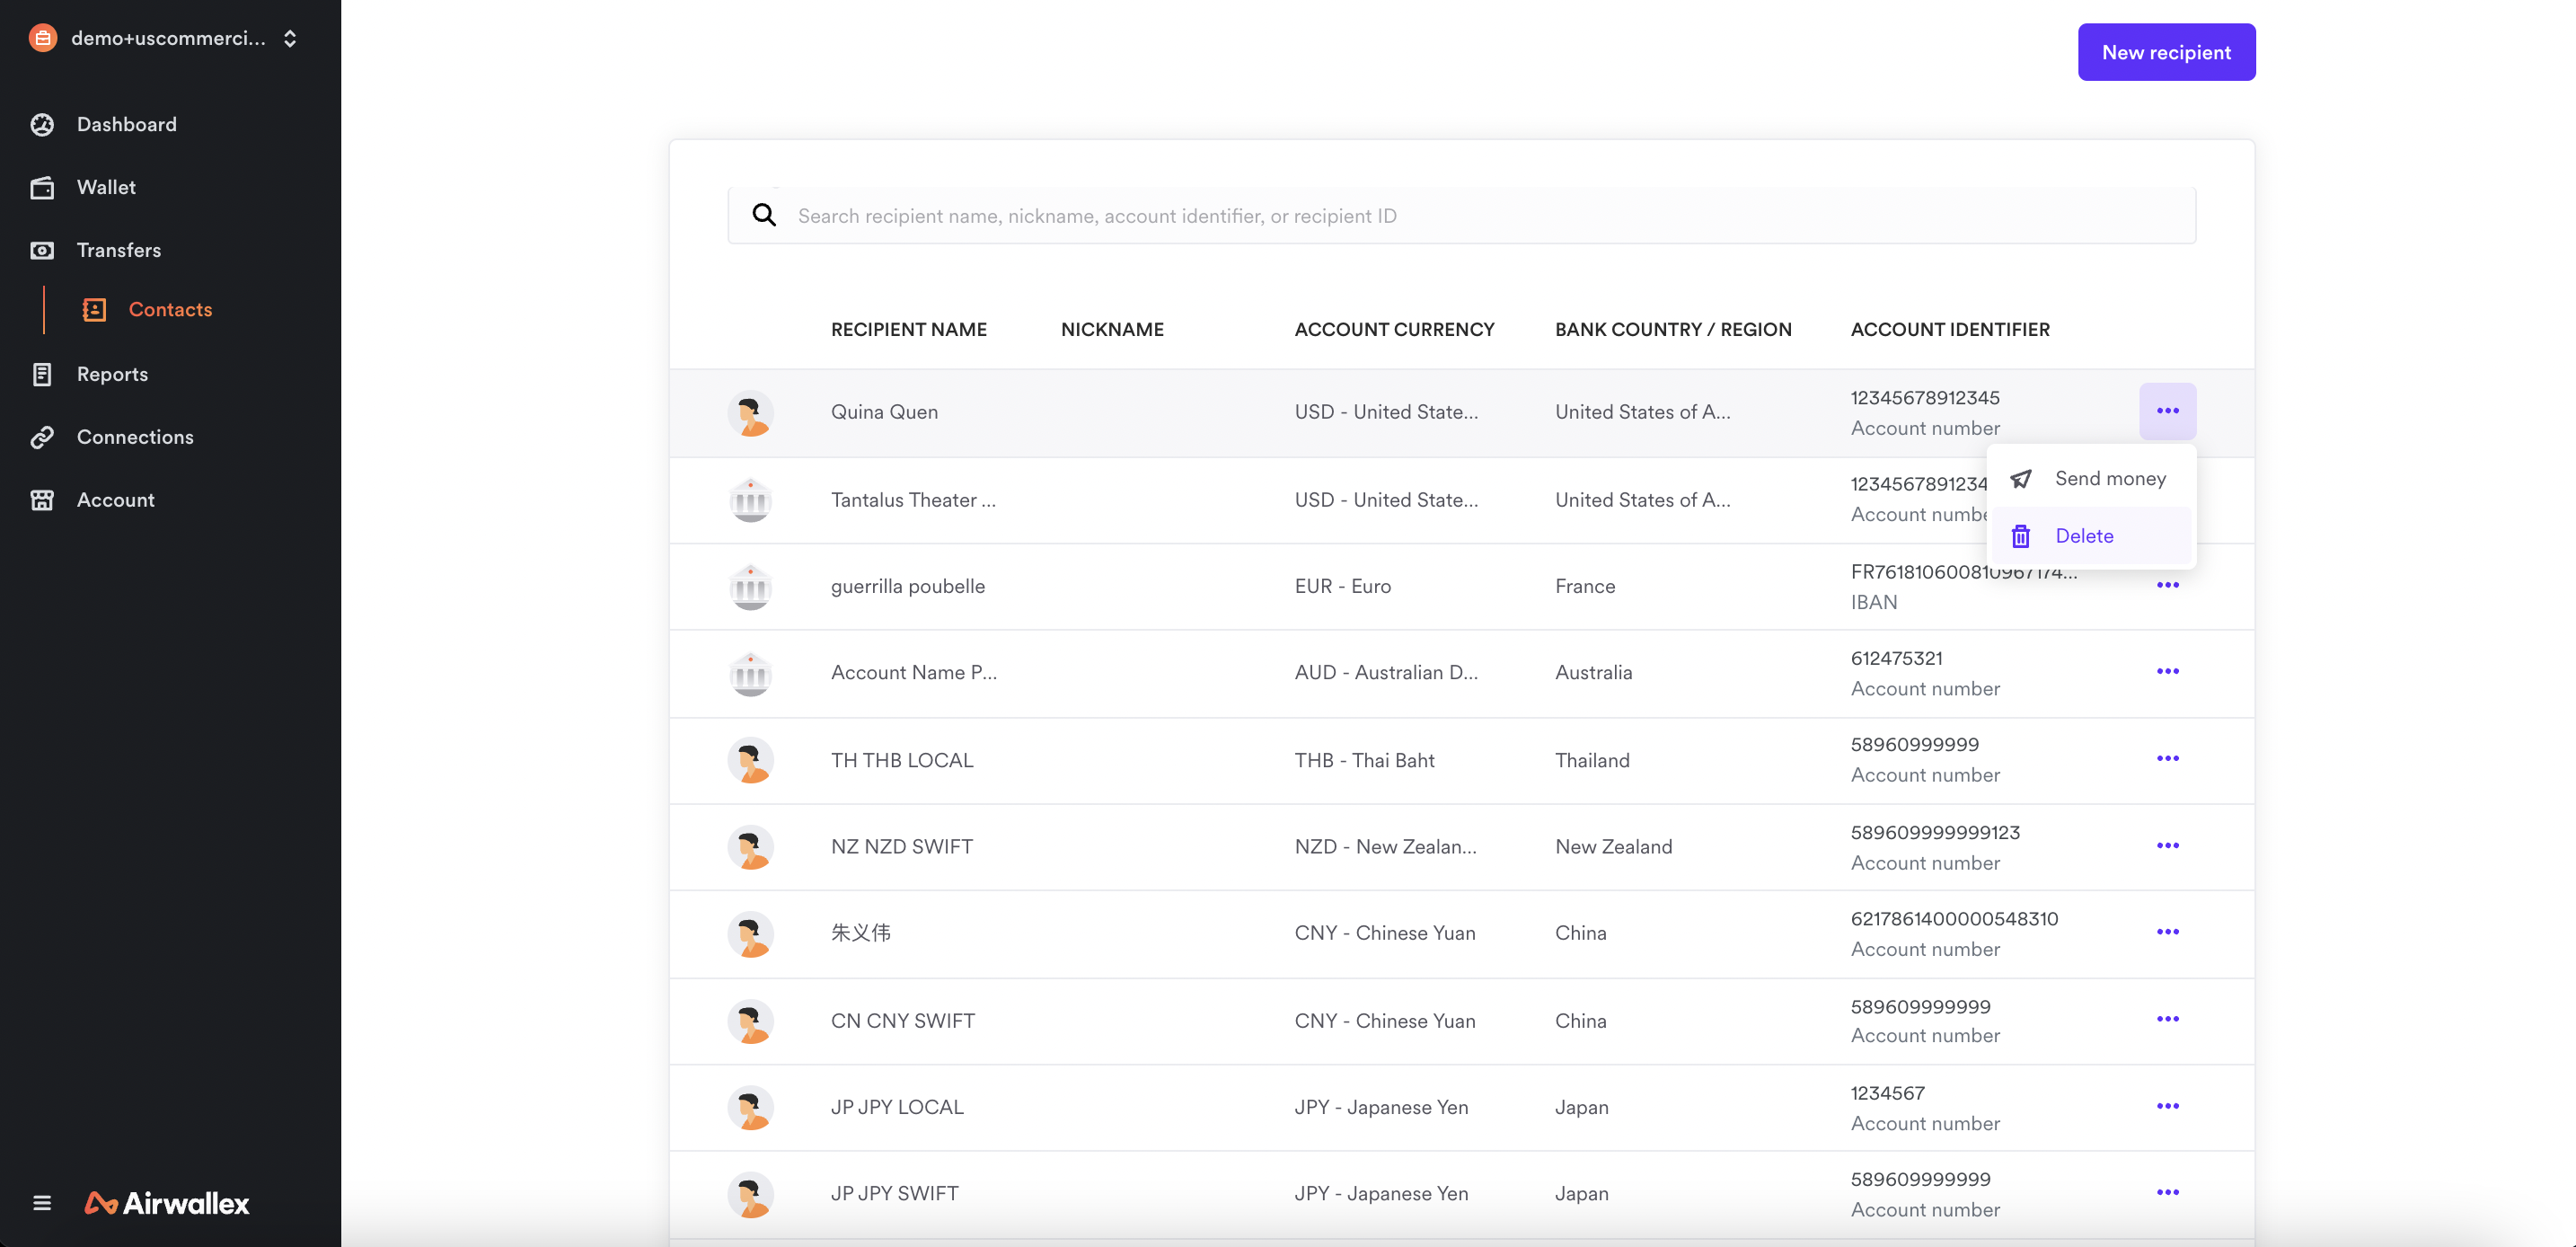Open 朱义伟 row options menu
2576x1247 pixels.
click(x=2167, y=932)
